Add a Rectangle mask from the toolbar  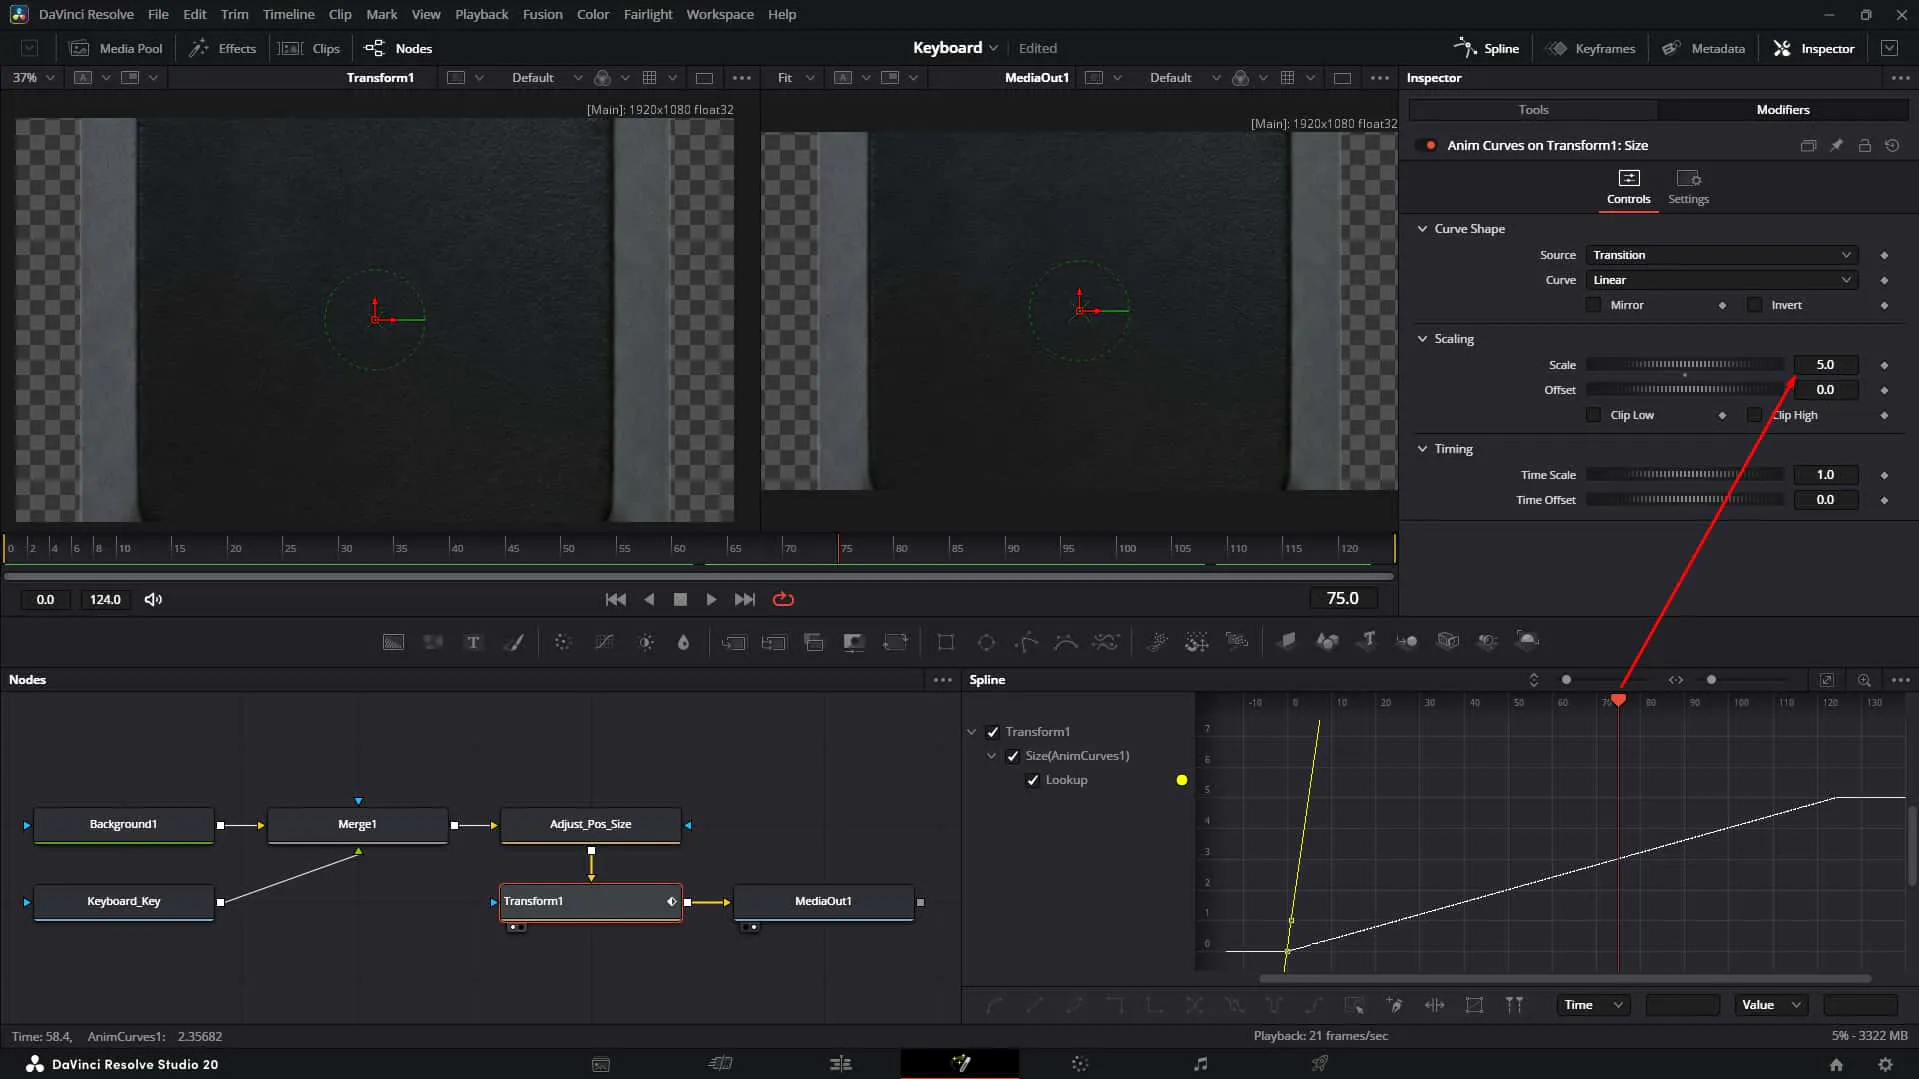point(945,642)
